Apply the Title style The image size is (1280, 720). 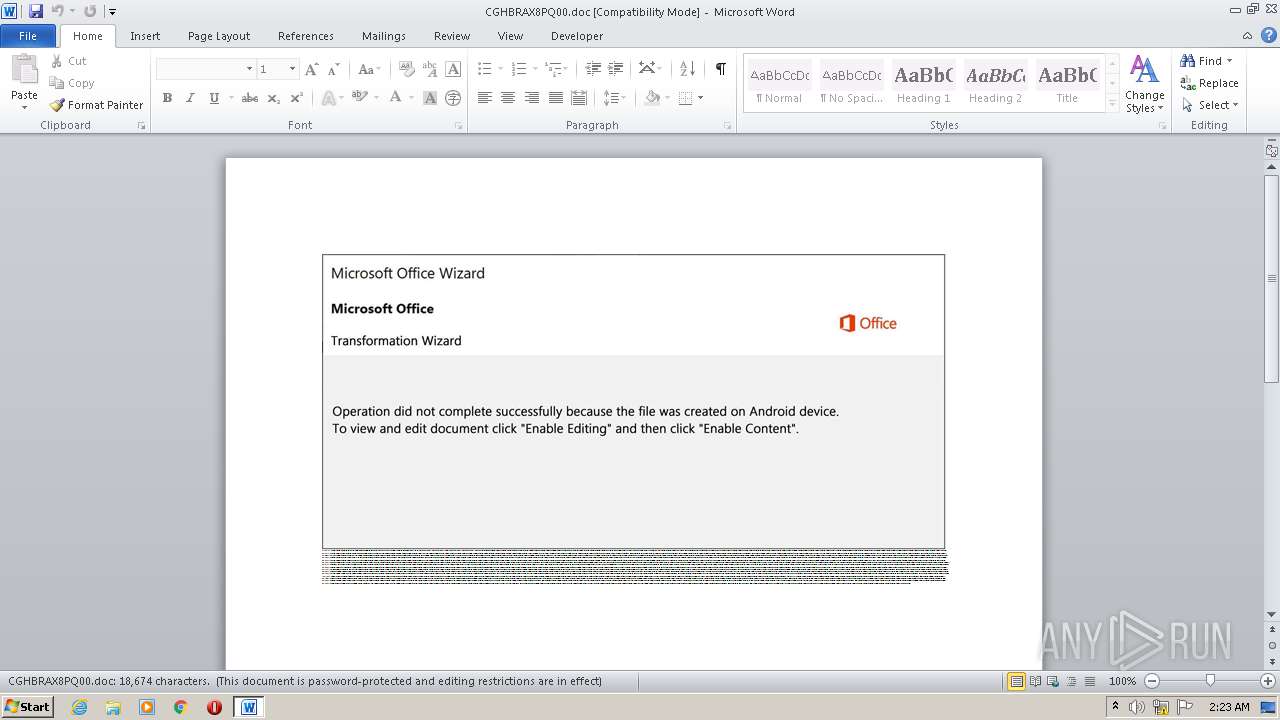(1067, 84)
